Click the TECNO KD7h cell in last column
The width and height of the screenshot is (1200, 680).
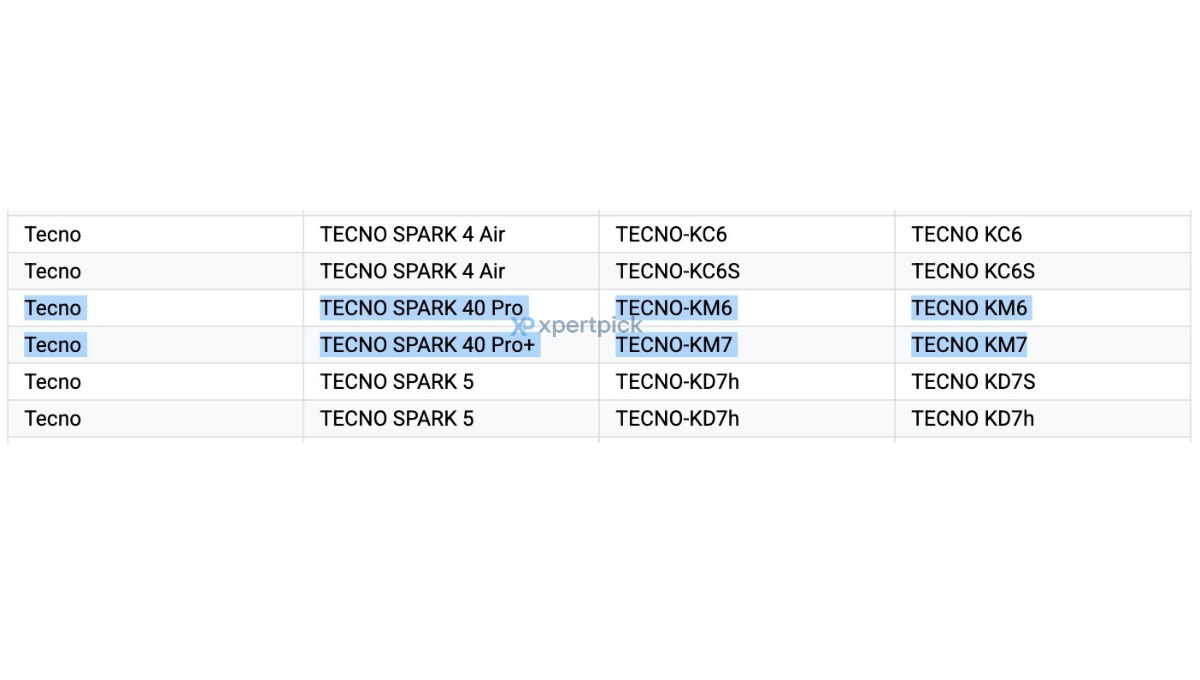[1043, 419]
